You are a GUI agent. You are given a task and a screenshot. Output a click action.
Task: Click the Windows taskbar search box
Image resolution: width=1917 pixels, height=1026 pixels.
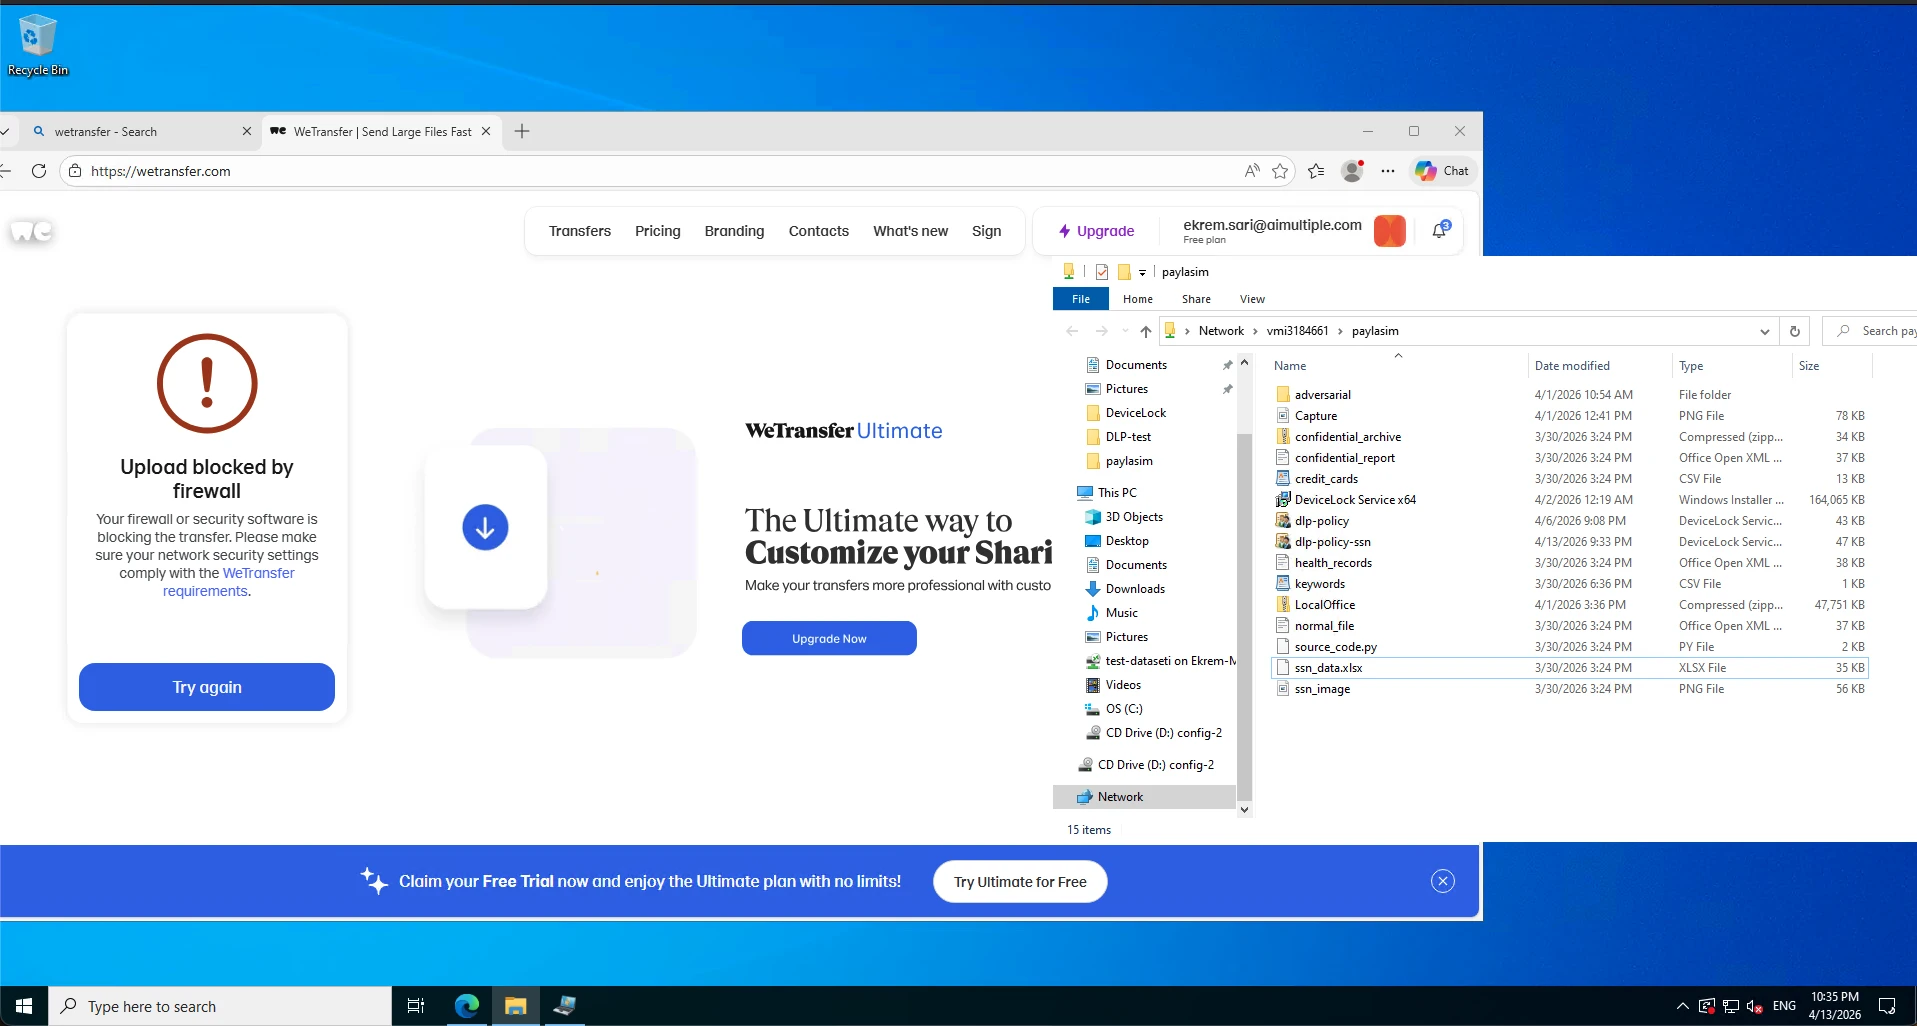click(x=220, y=1006)
